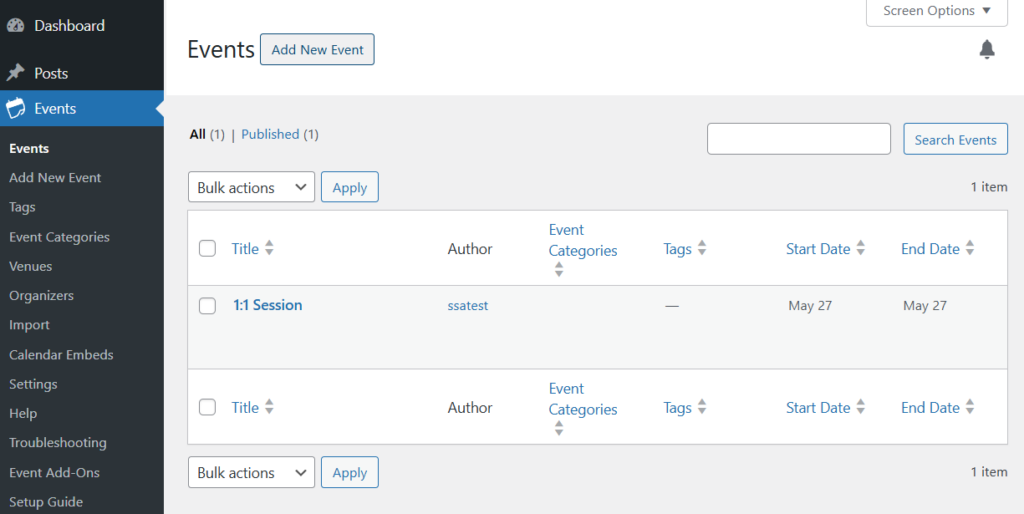The height and width of the screenshot is (514, 1024).
Task: Click the Posts pushpin icon
Action: (x=16, y=72)
